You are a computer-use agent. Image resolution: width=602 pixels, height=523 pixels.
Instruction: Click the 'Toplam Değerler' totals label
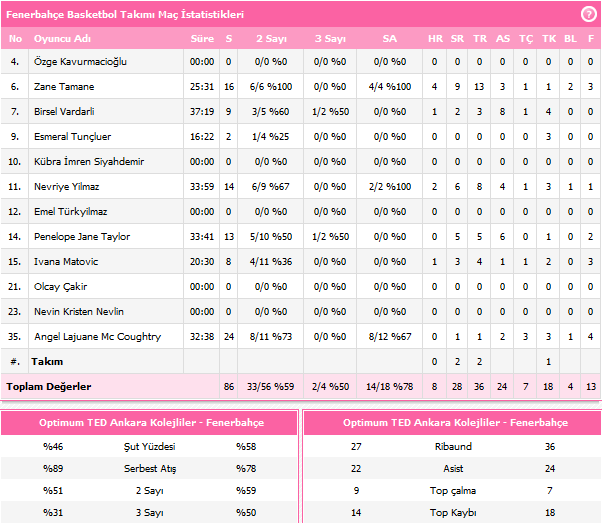[x=49, y=386]
